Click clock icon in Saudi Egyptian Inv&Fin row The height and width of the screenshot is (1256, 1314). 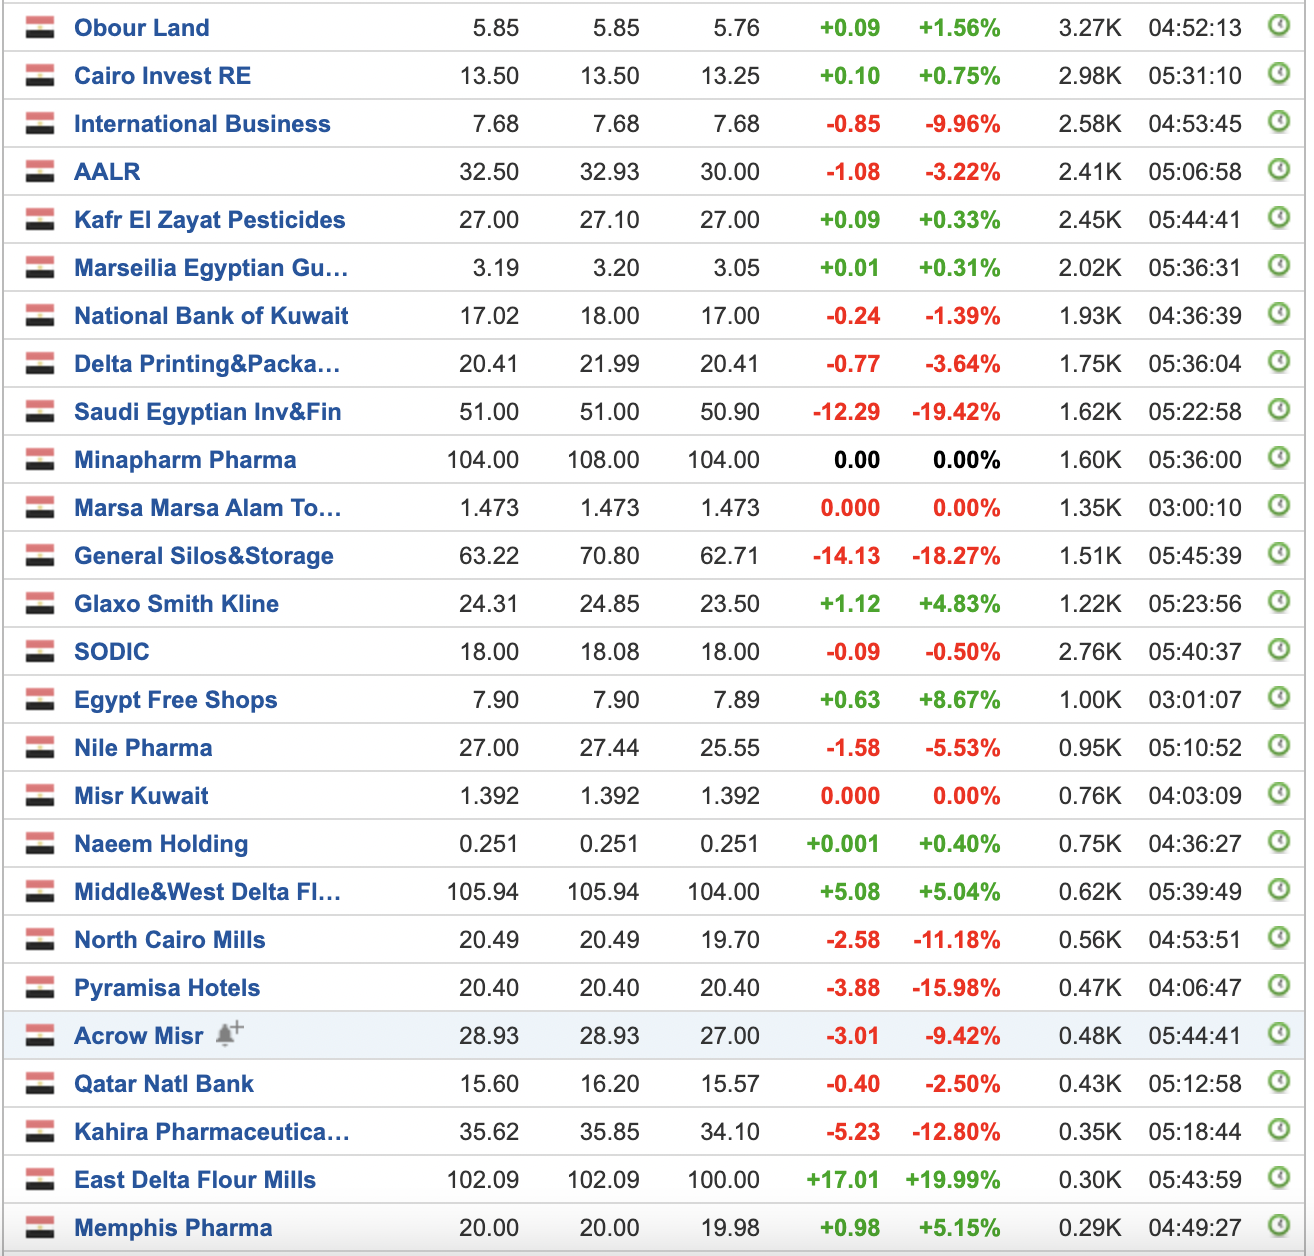coord(1279,409)
